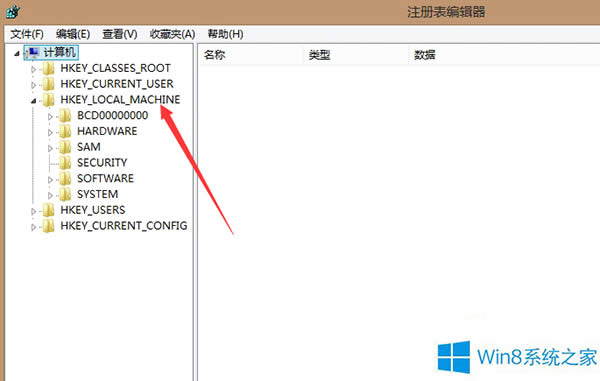The height and width of the screenshot is (381, 600).
Task: Click the HKEY_CLASSES_ROOT folder icon
Action: [x=49, y=68]
